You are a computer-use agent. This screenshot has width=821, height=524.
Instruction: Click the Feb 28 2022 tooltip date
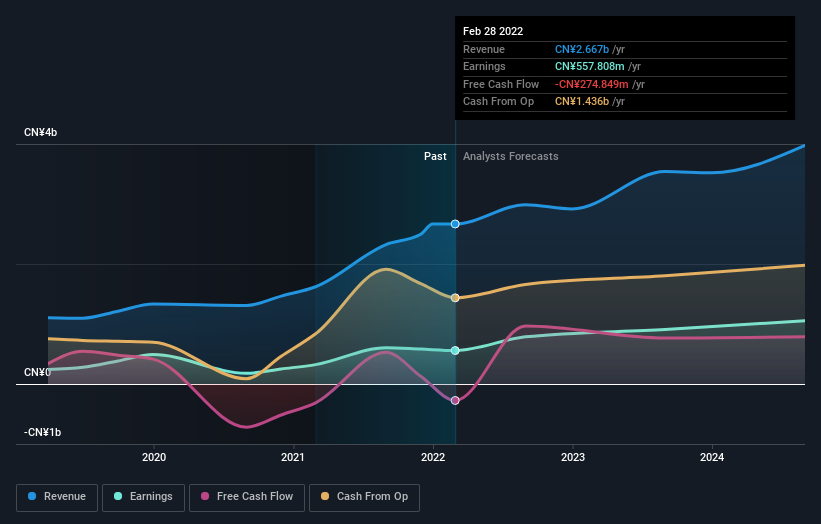tap(493, 31)
